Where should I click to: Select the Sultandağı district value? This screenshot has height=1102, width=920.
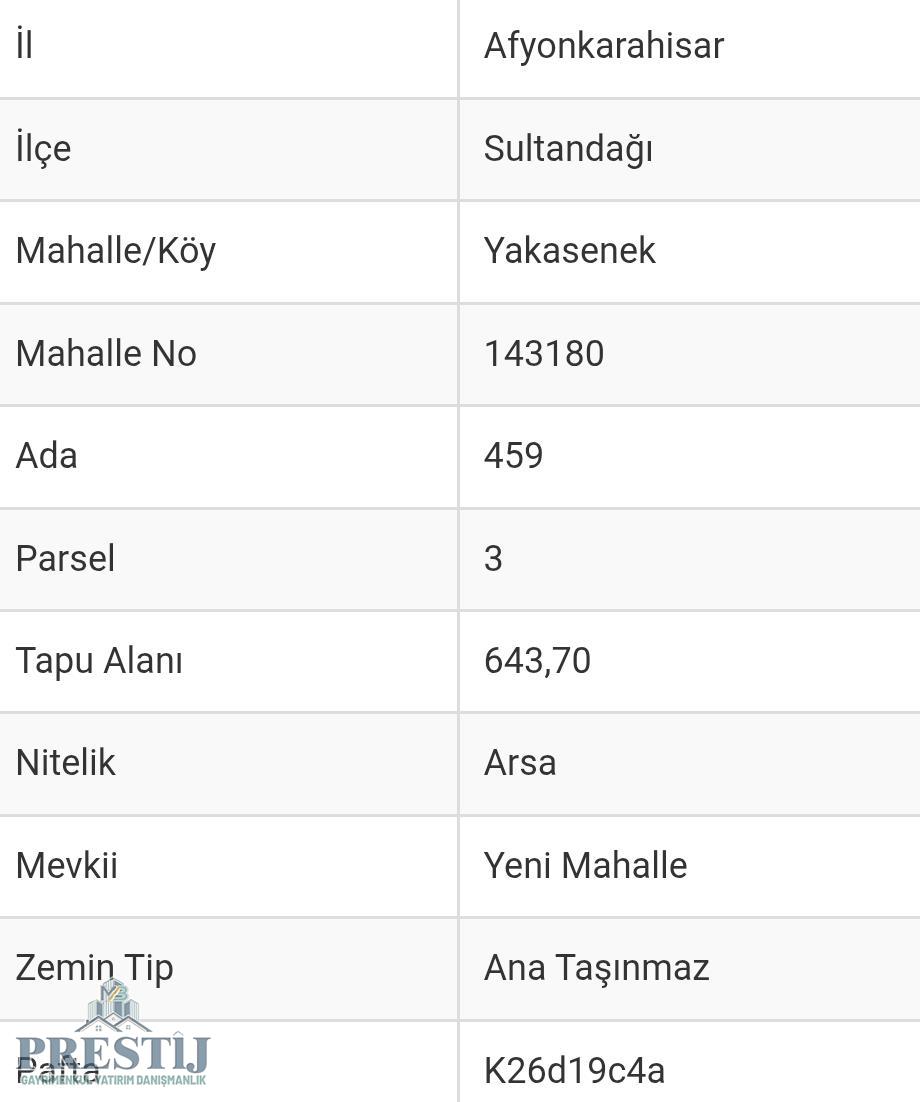click(569, 149)
